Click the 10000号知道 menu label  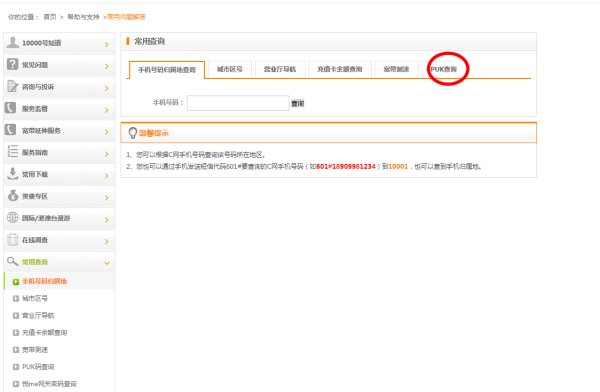41,43
